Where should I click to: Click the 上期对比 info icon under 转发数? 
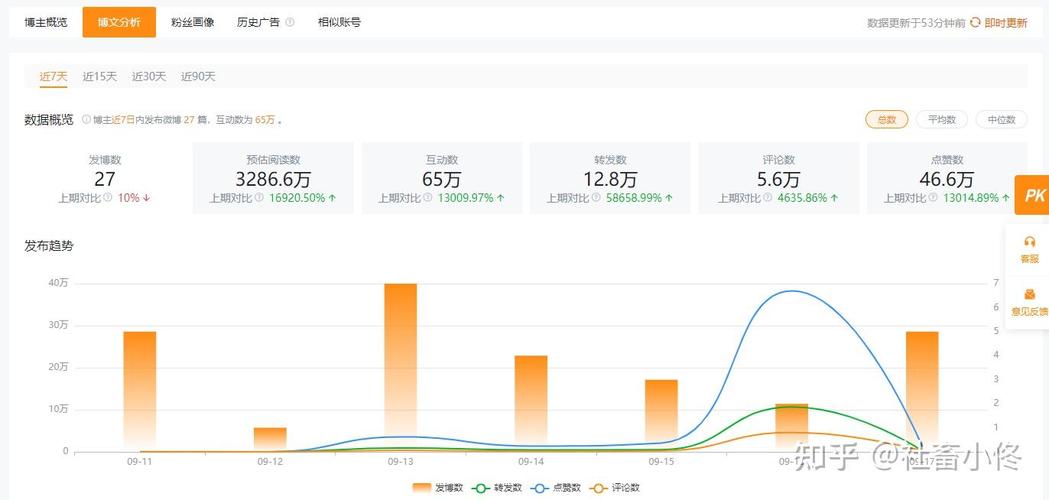[x=596, y=198]
